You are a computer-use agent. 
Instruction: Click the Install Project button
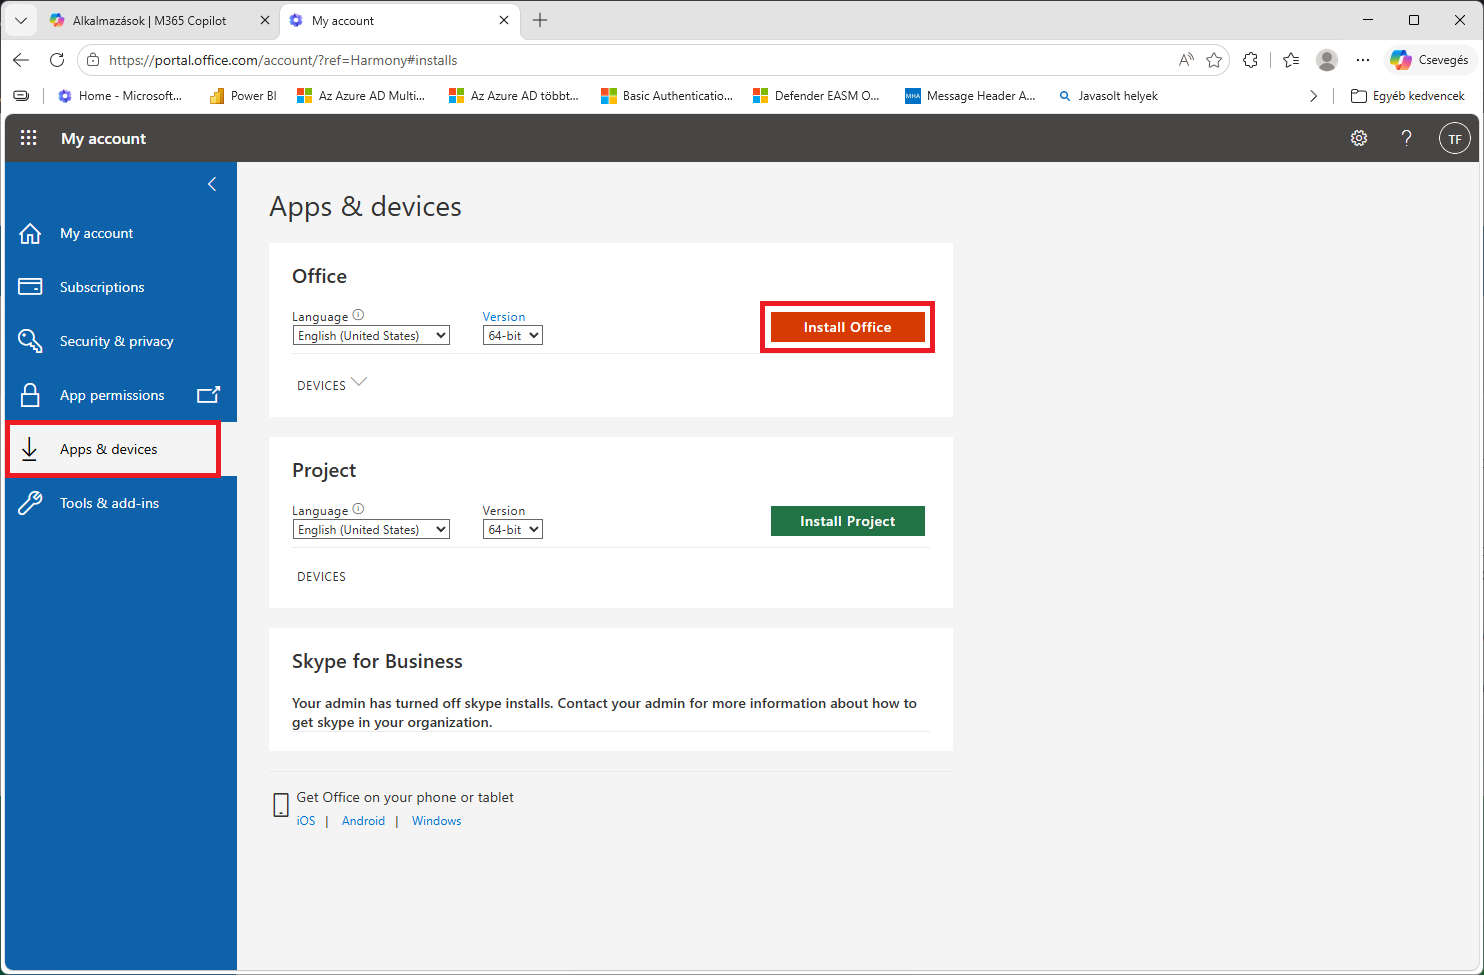tap(847, 521)
